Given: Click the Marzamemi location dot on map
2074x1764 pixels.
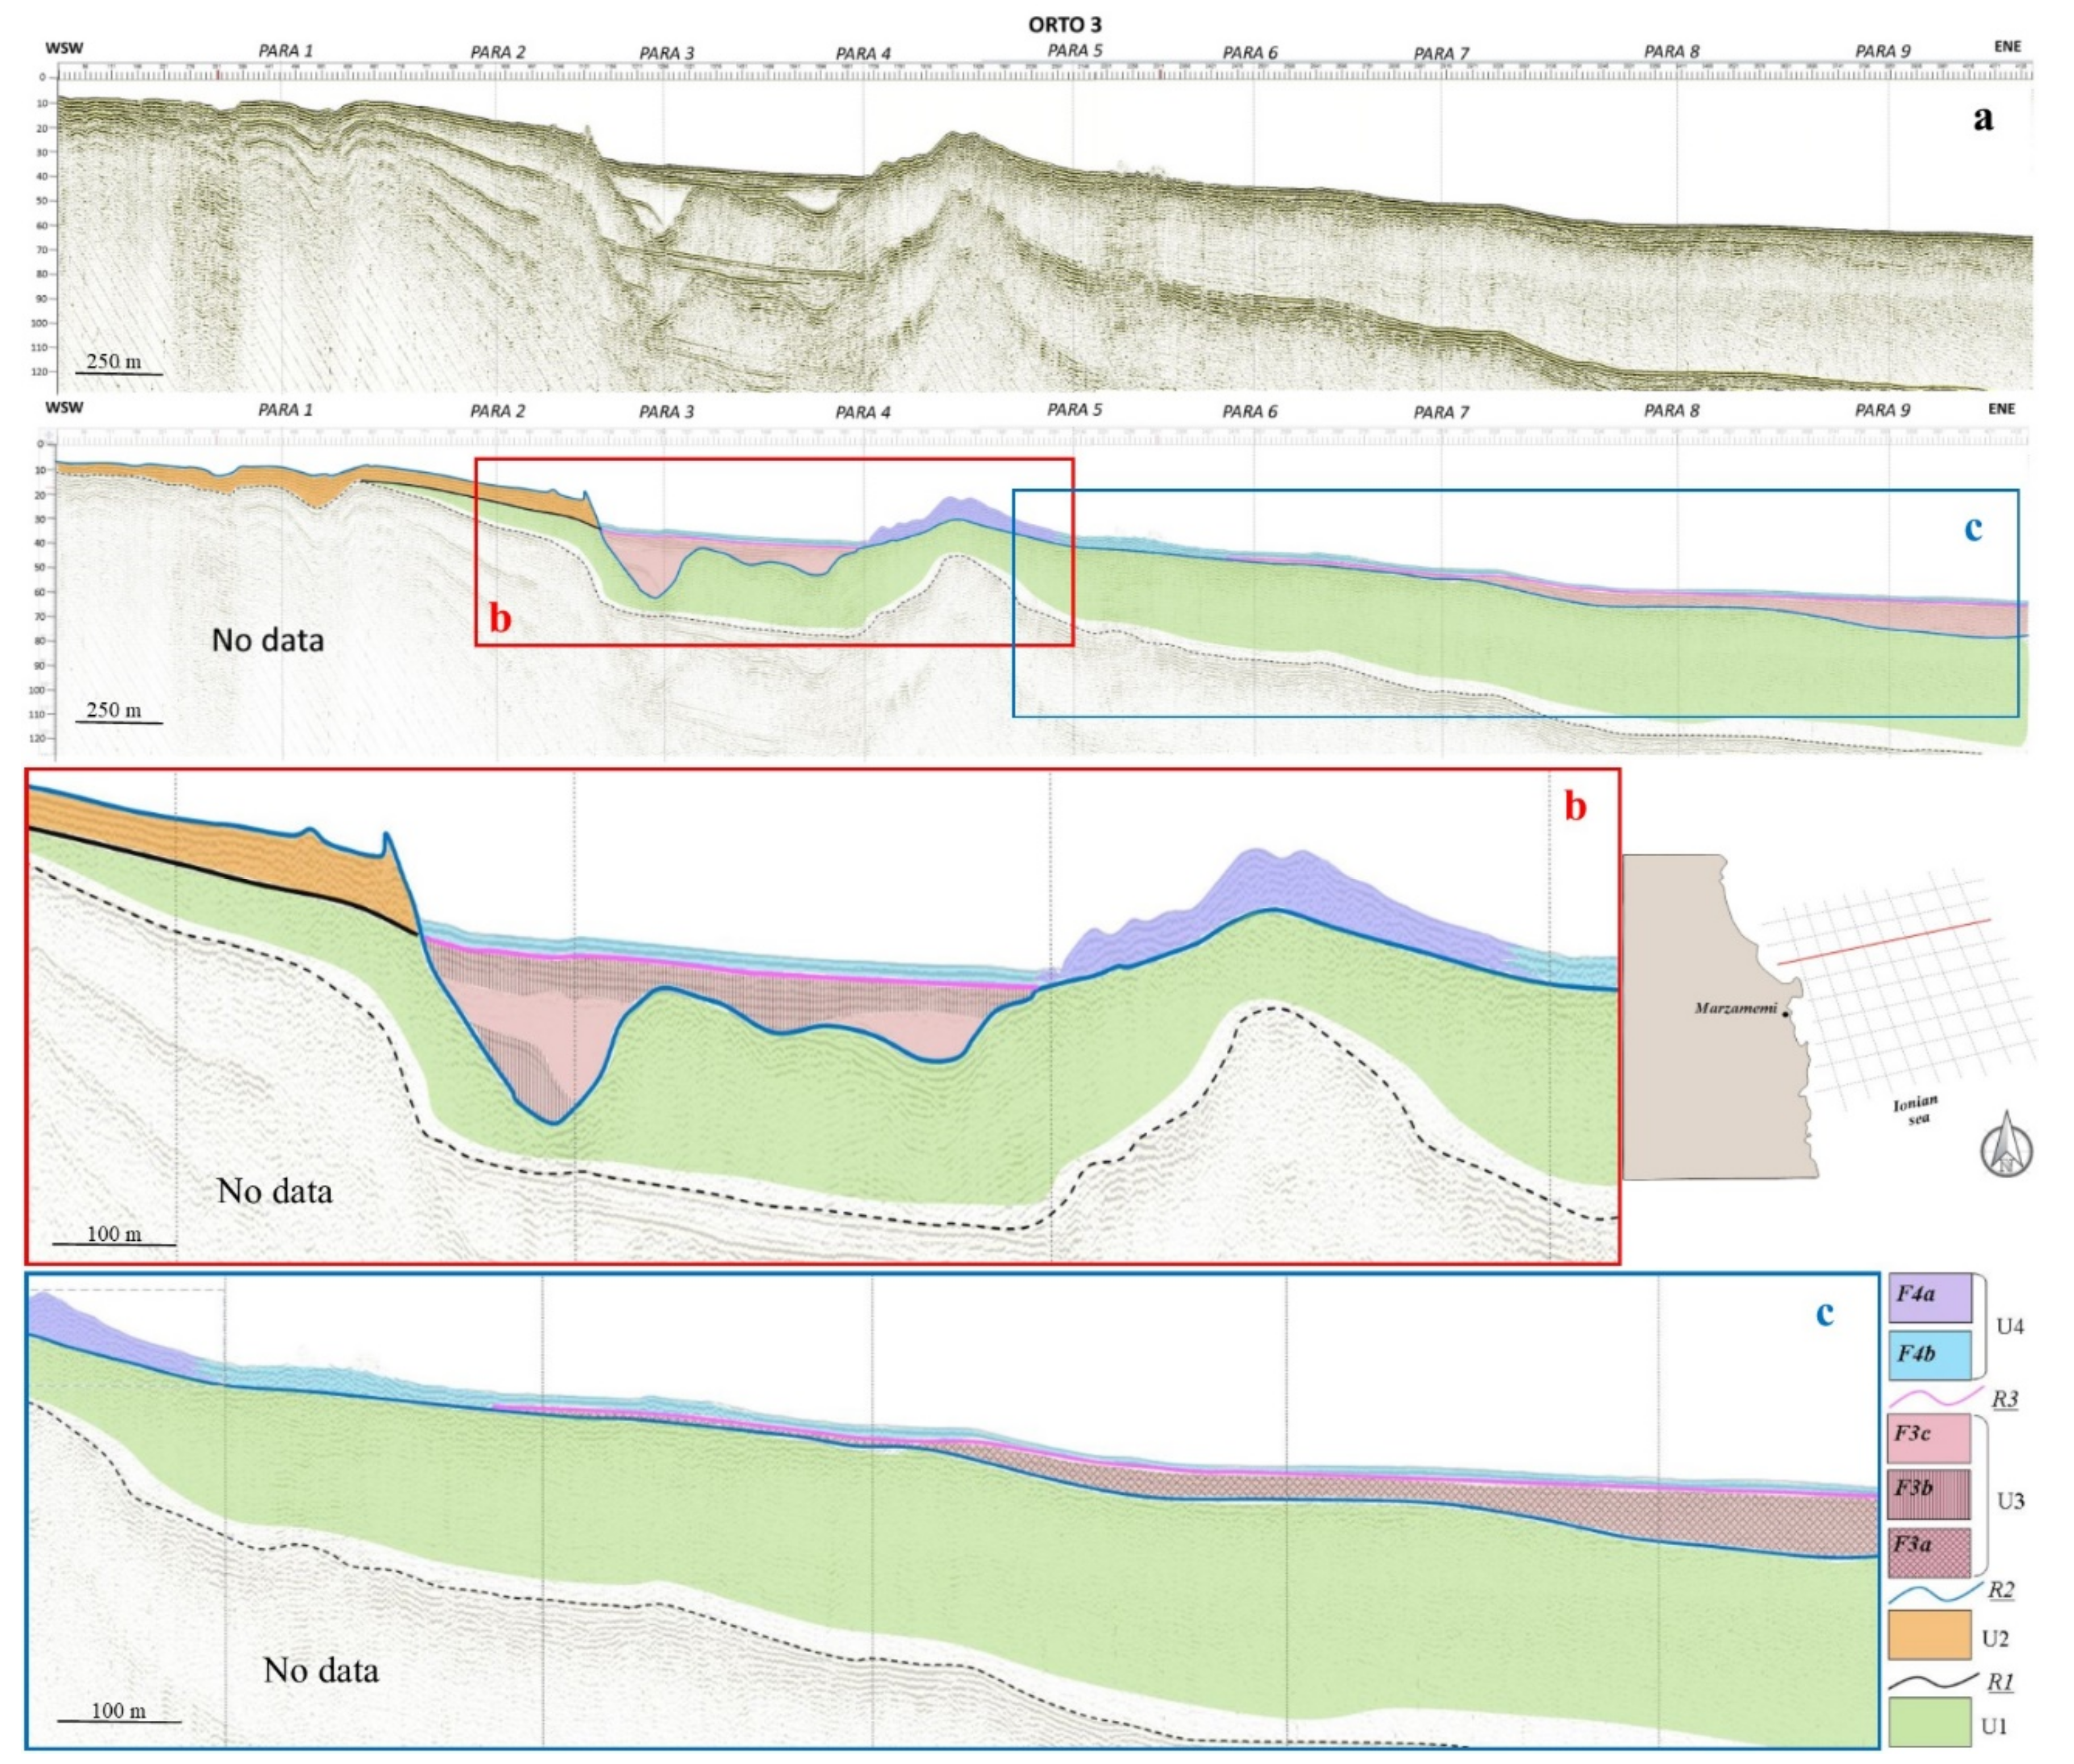Looking at the screenshot, I should click(1785, 1015).
